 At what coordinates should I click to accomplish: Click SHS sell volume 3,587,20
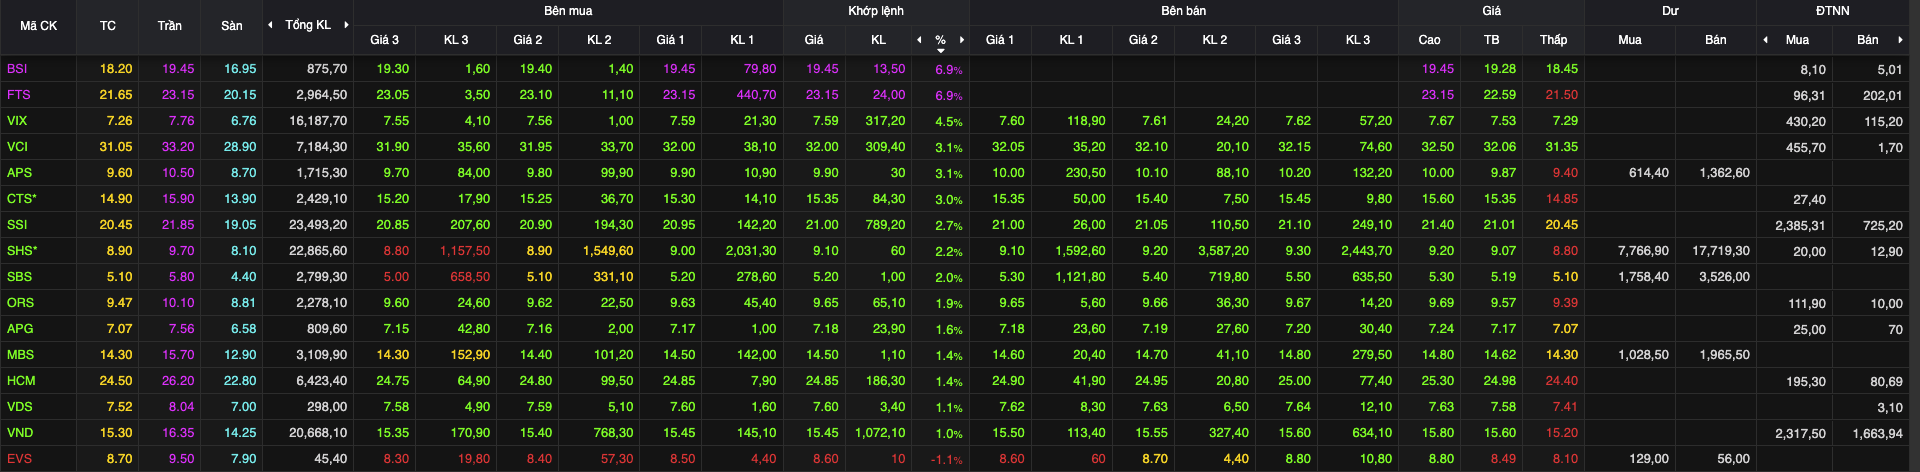[x=1223, y=251]
